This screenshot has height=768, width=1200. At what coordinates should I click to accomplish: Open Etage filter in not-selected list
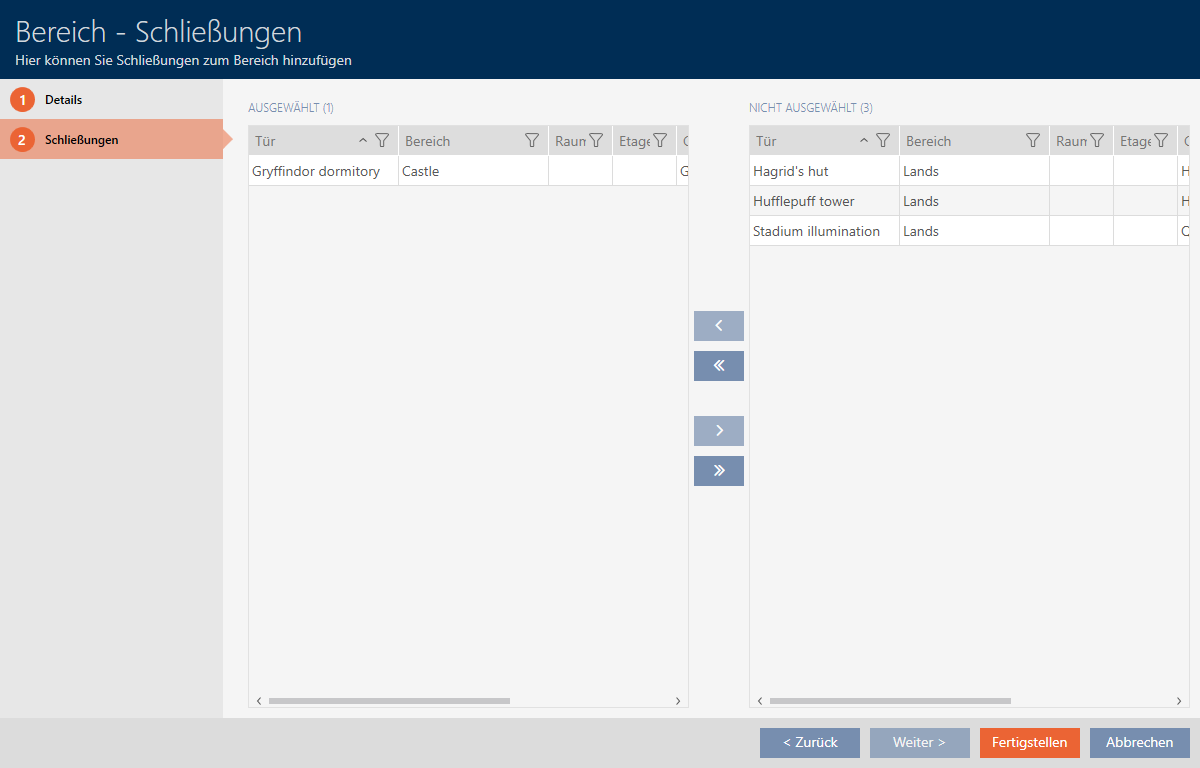(x=1161, y=141)
